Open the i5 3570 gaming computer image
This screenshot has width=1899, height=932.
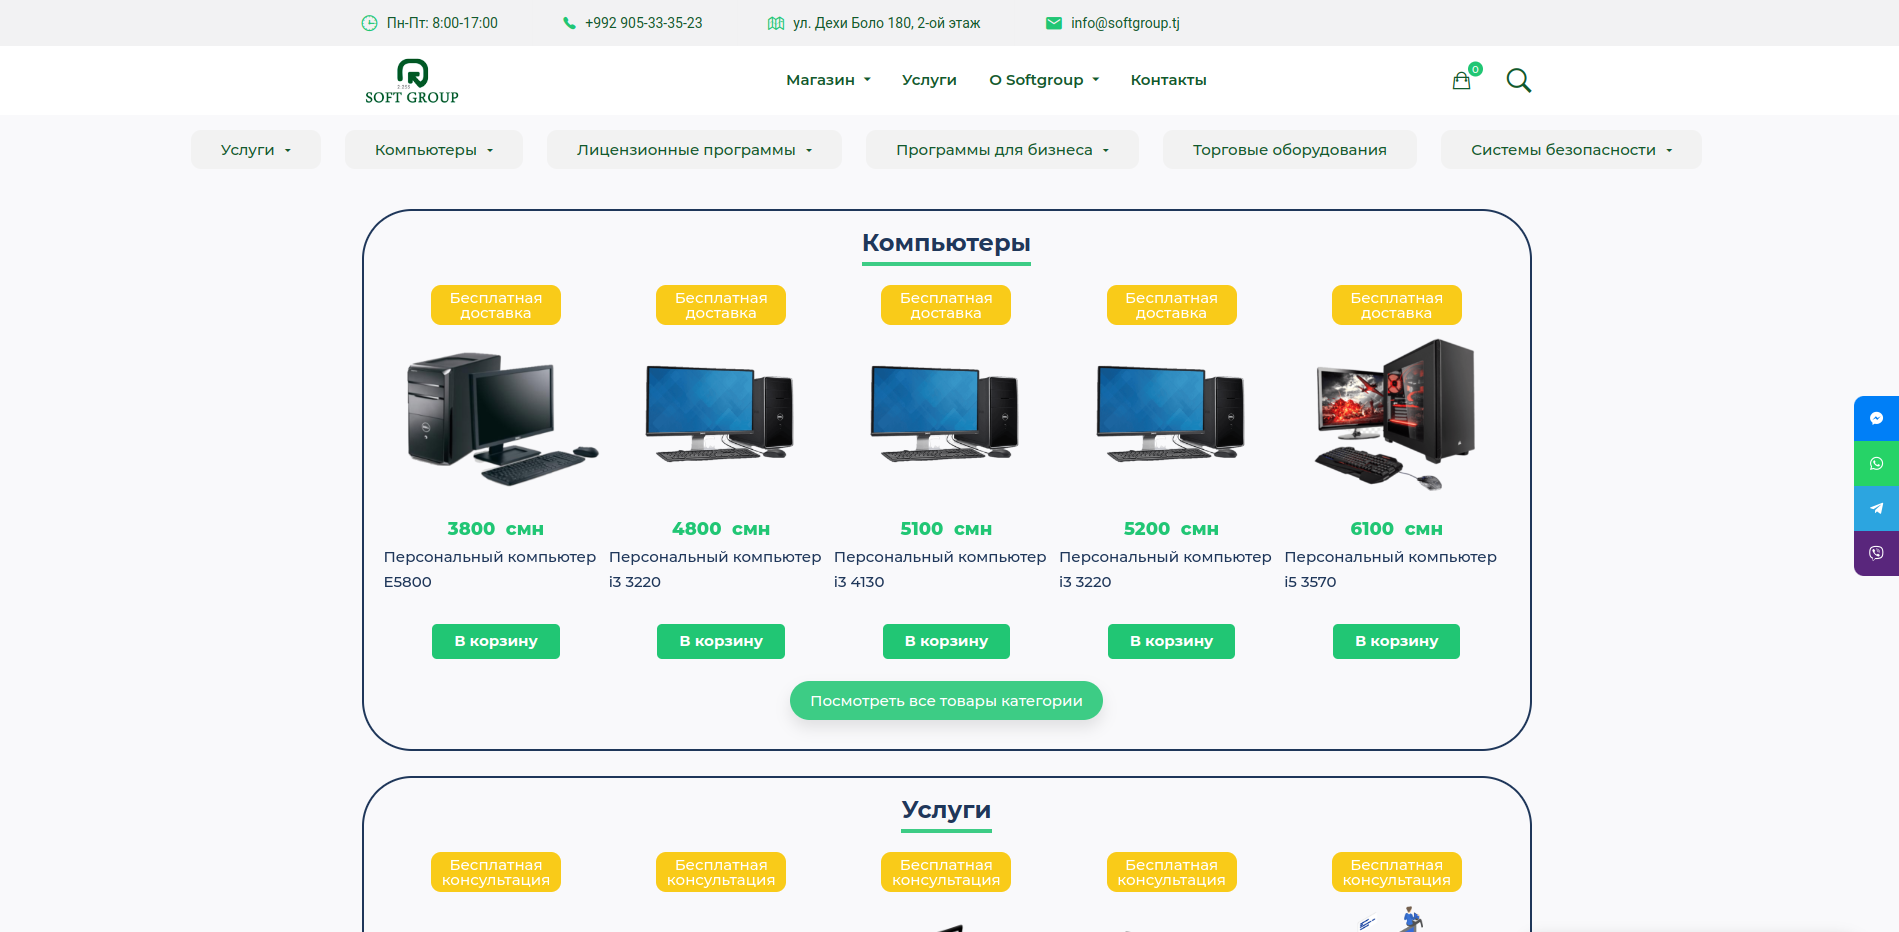coord(1396,415)
